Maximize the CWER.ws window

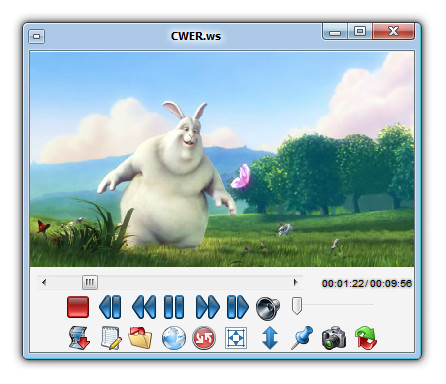pyautogui.click(x=360, y=32)
